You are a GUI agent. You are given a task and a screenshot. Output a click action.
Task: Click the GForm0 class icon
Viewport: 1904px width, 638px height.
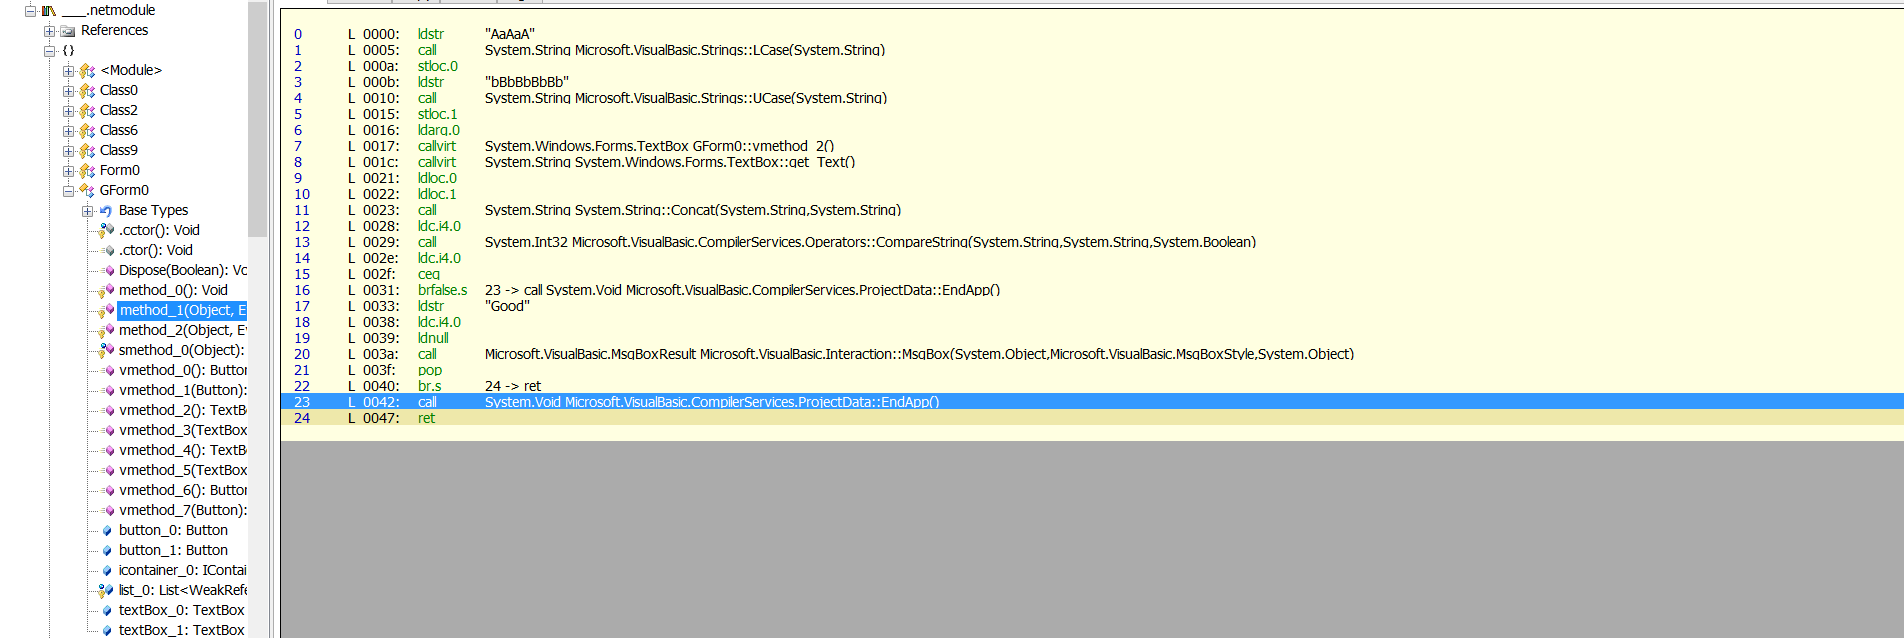(87, 191)
